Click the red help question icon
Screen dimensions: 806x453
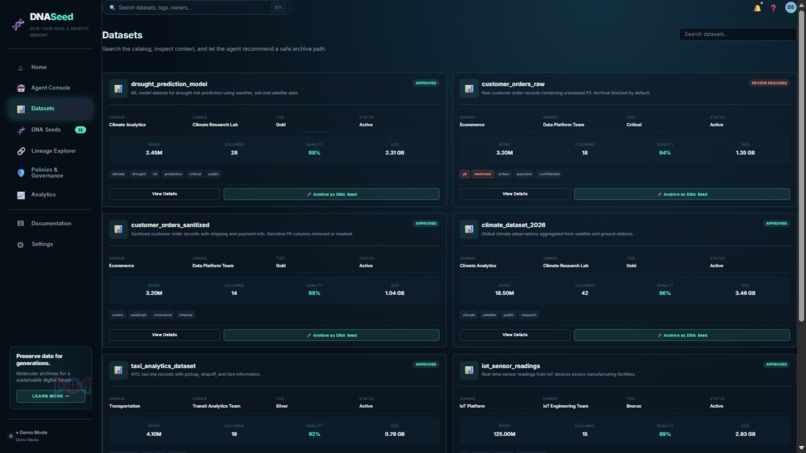pos(773,8)
